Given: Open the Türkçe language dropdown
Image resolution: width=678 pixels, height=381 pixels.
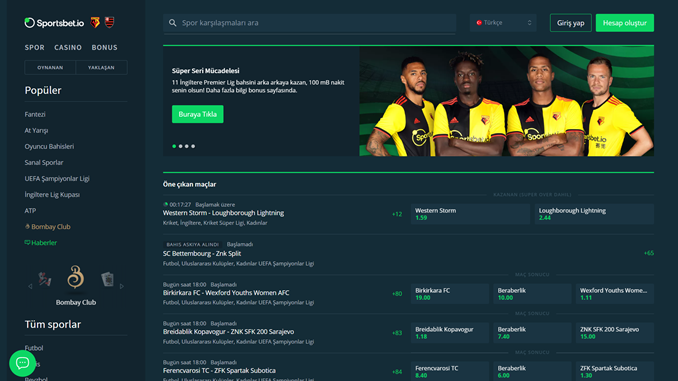Looking at the screenshot, I should (503, 22).
